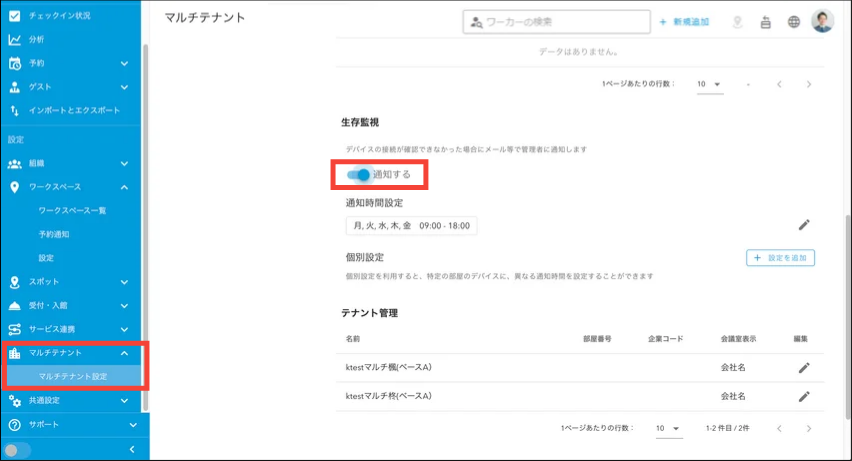The width and height of the screenshot is (852, 461).
Task: Click the 新規追加 button
Action: click(686, 21)
